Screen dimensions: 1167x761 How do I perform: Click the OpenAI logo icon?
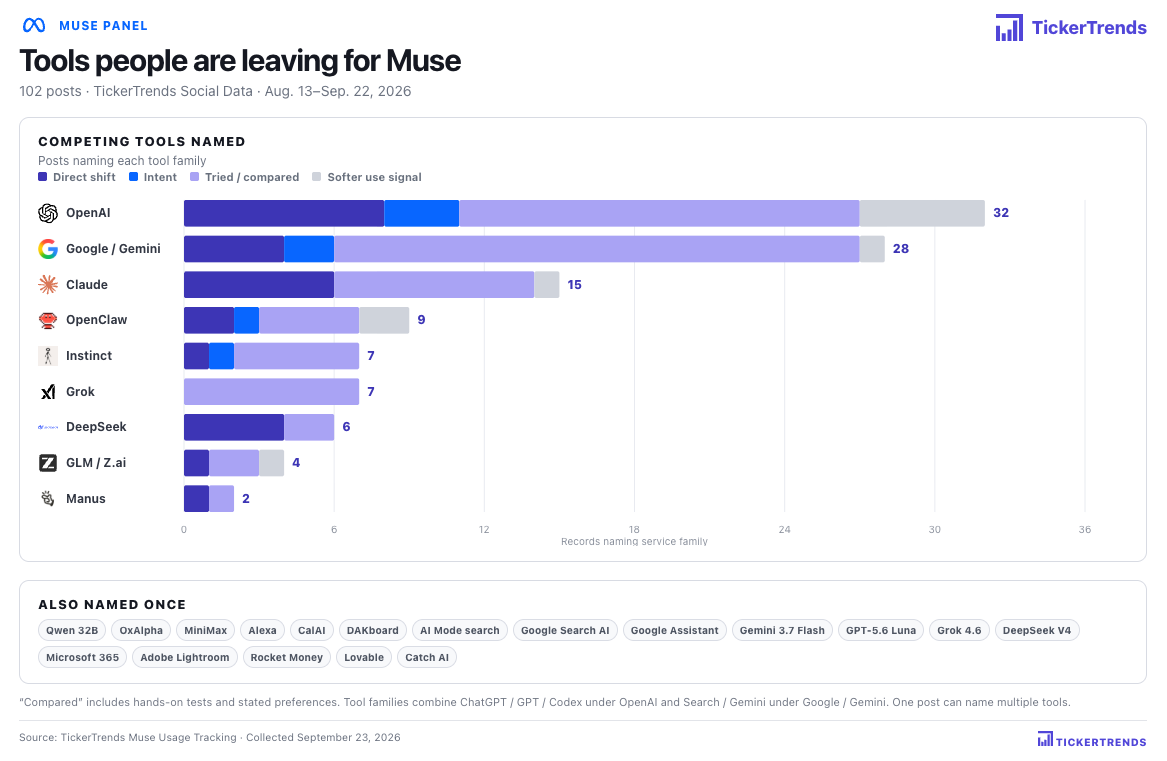click(48, 213)
